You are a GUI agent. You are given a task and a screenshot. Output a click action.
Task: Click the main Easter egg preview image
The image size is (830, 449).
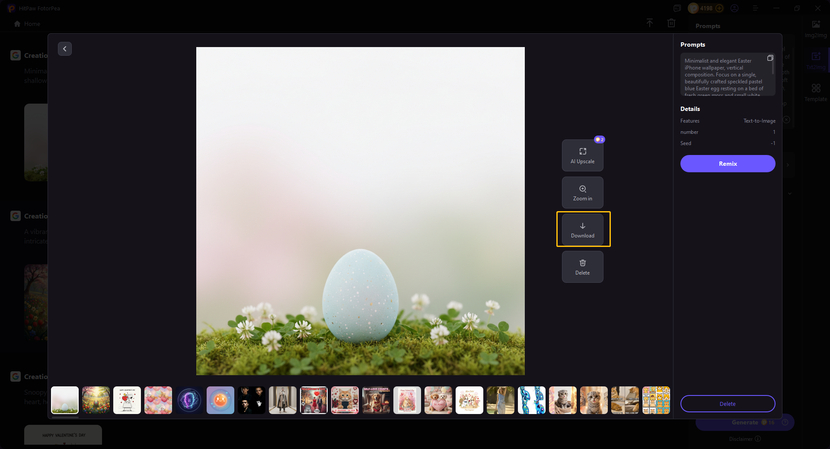tap(360, 211)
